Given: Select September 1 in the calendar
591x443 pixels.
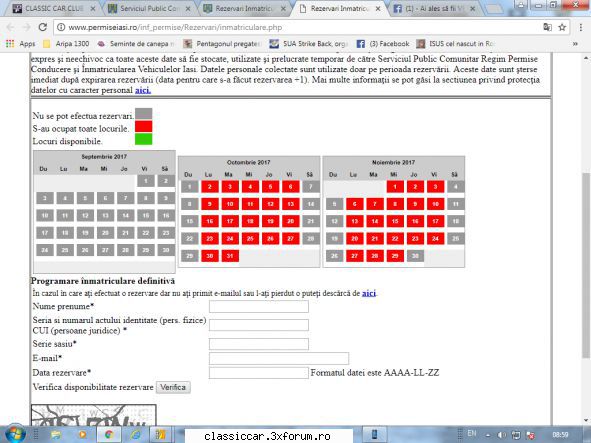Looking at the screenshot, I should click(146, 181).
